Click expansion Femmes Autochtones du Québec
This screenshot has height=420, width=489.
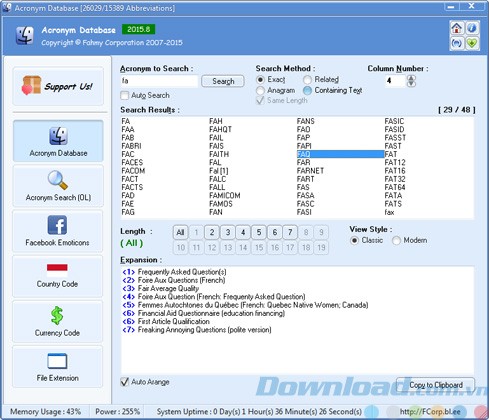[253, 305]
